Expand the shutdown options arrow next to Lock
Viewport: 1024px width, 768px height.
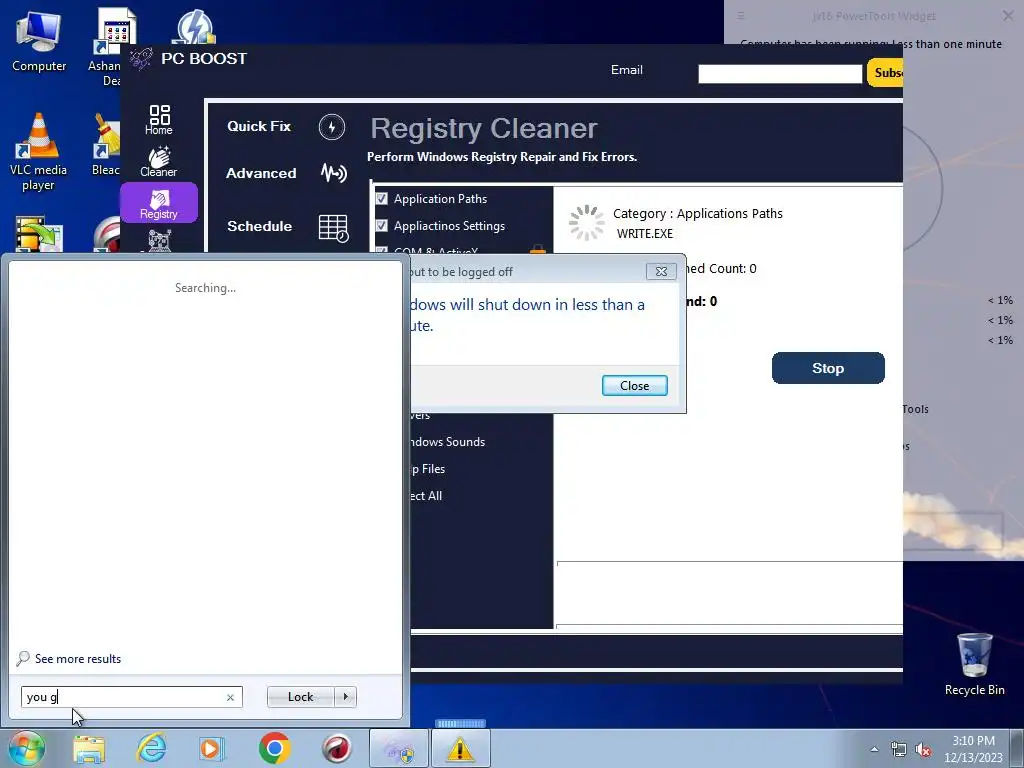[x=345, y=697]
